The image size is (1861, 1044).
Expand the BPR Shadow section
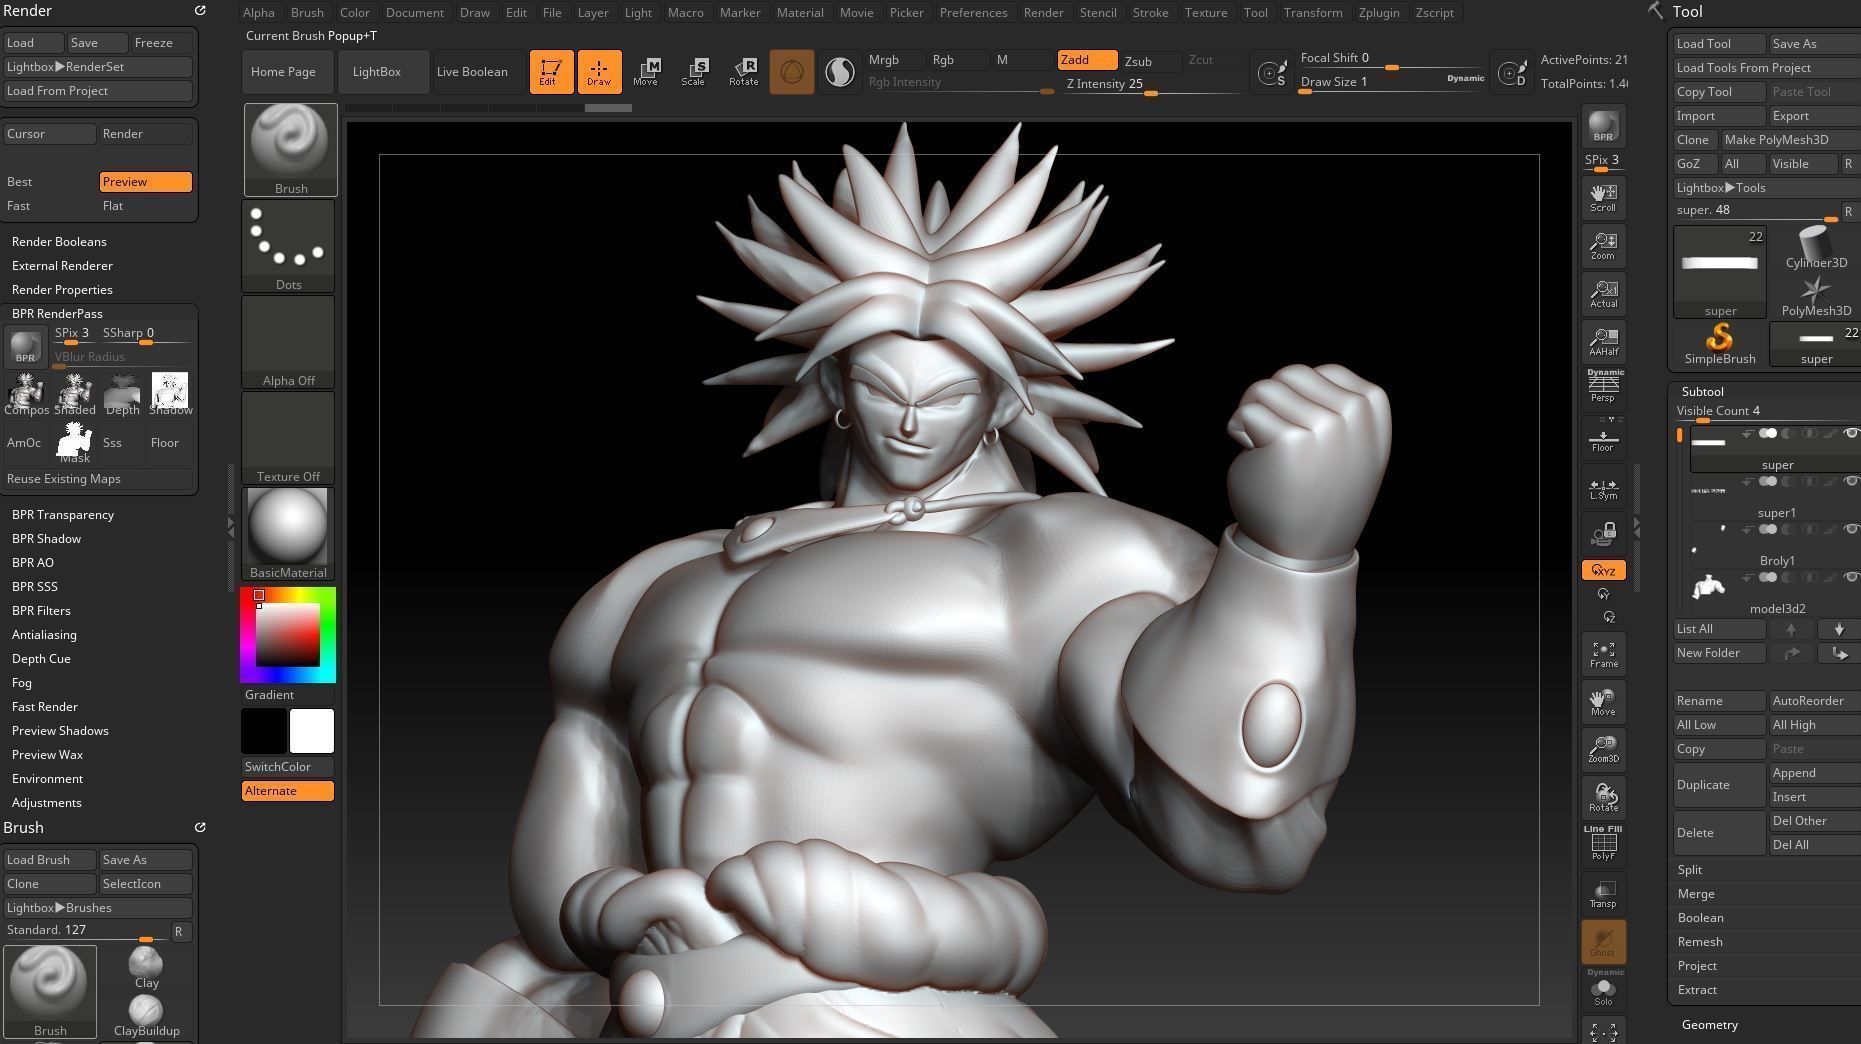click(47, 539)
